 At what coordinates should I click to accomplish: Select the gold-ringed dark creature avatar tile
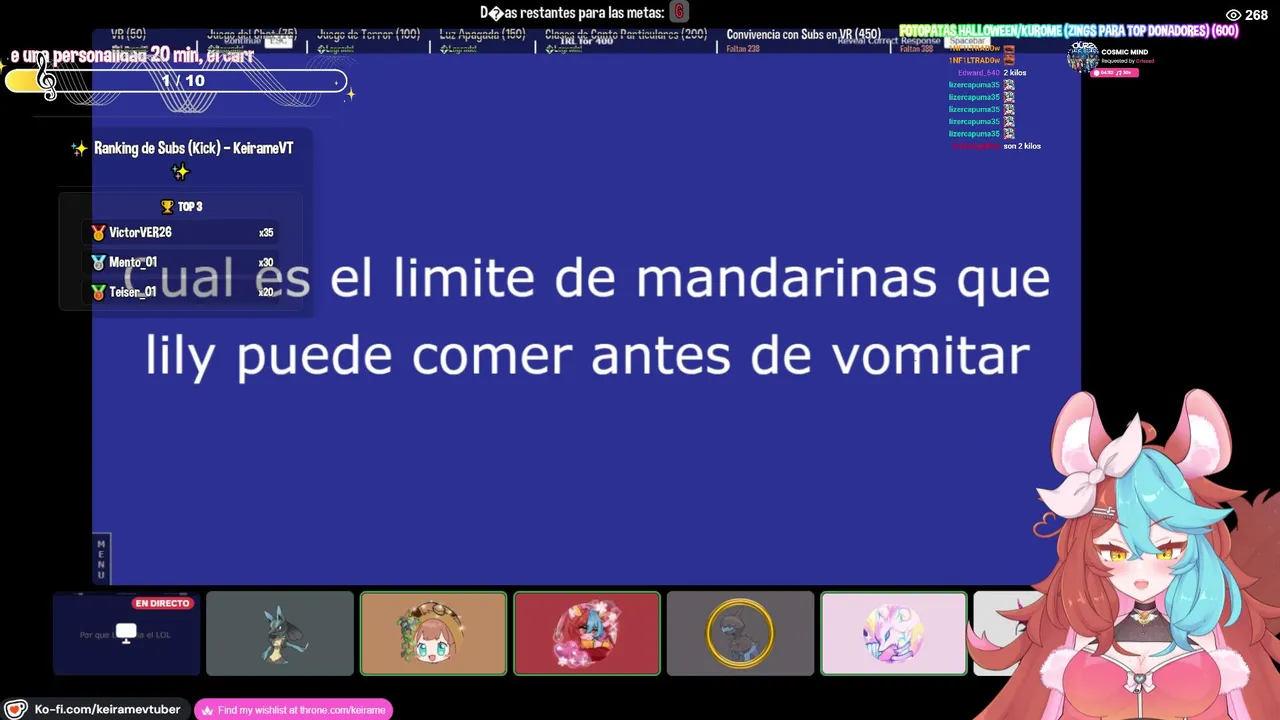[x=740, y=633]
